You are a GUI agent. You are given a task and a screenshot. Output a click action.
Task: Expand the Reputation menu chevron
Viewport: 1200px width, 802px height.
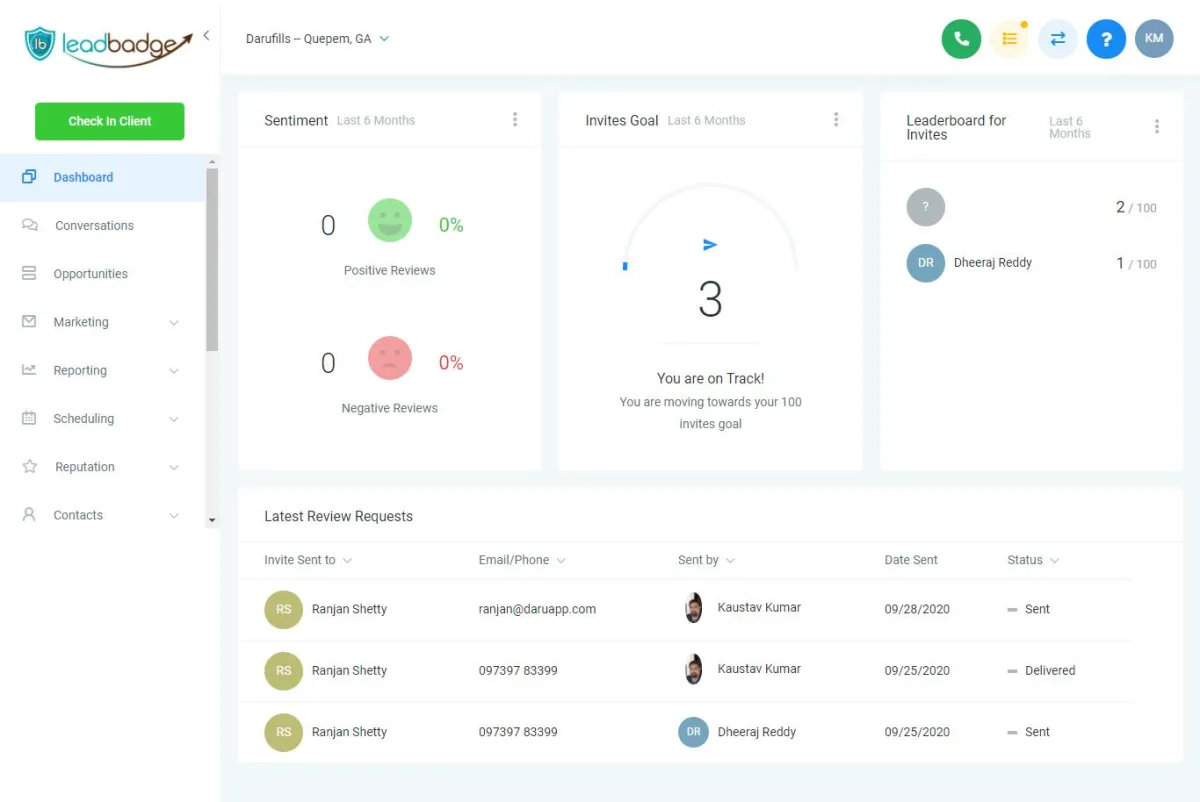(x=174, y=468)
